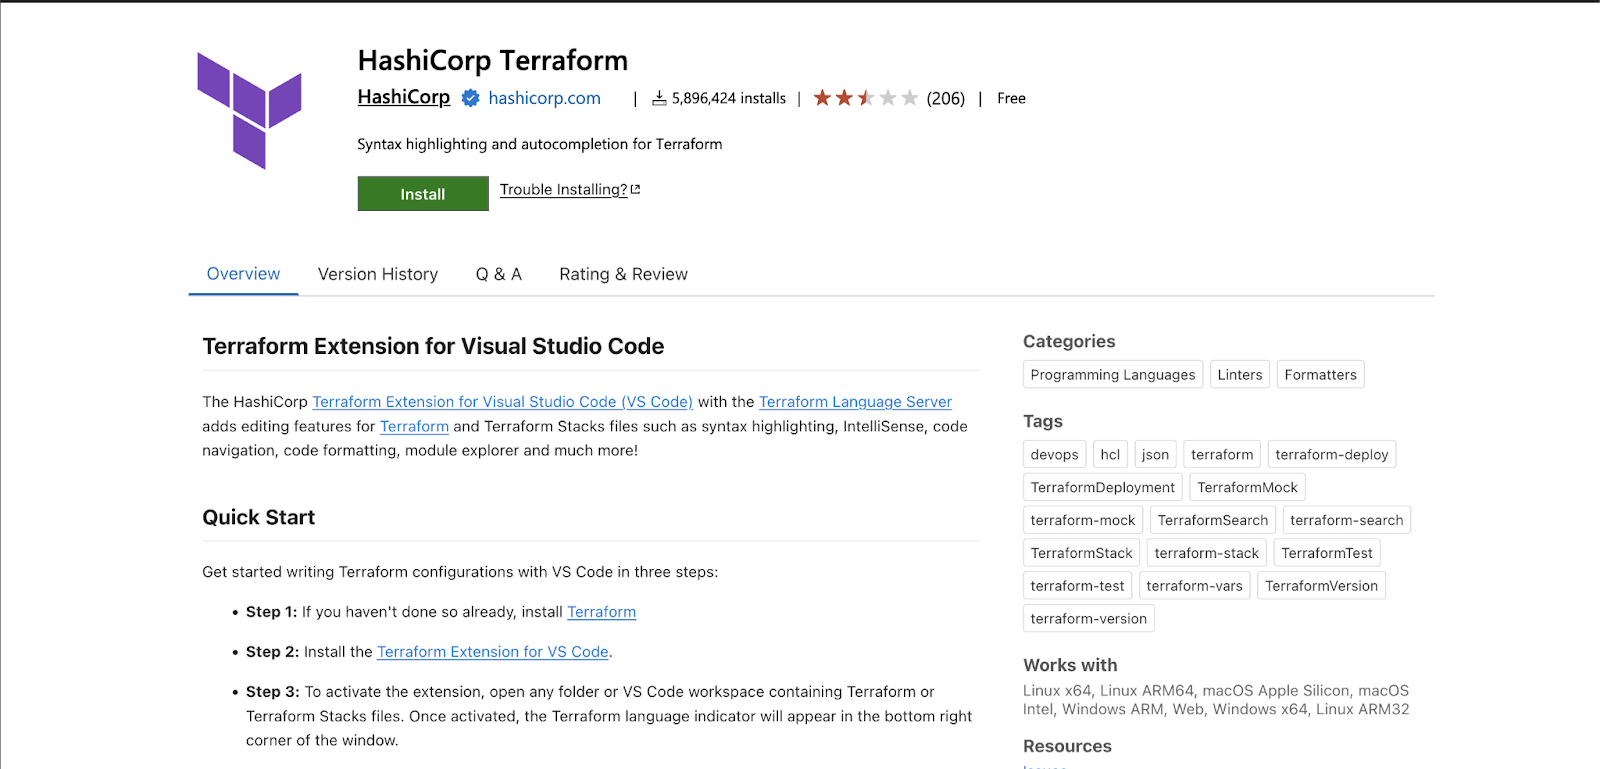Open the Terraform Language Server link
Viewport: 1600px width, 769px height.
click(x=855, y=402)
